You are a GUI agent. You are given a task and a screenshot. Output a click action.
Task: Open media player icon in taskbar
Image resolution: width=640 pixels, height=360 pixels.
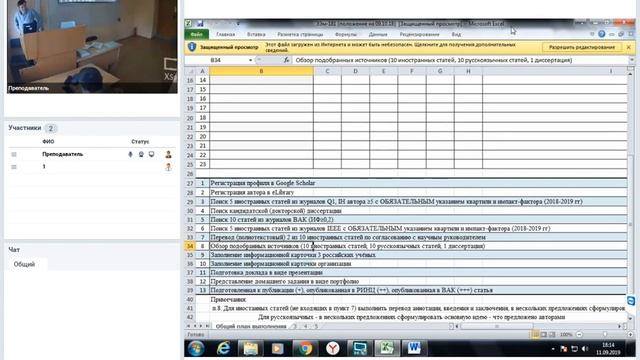coord(278,349)
